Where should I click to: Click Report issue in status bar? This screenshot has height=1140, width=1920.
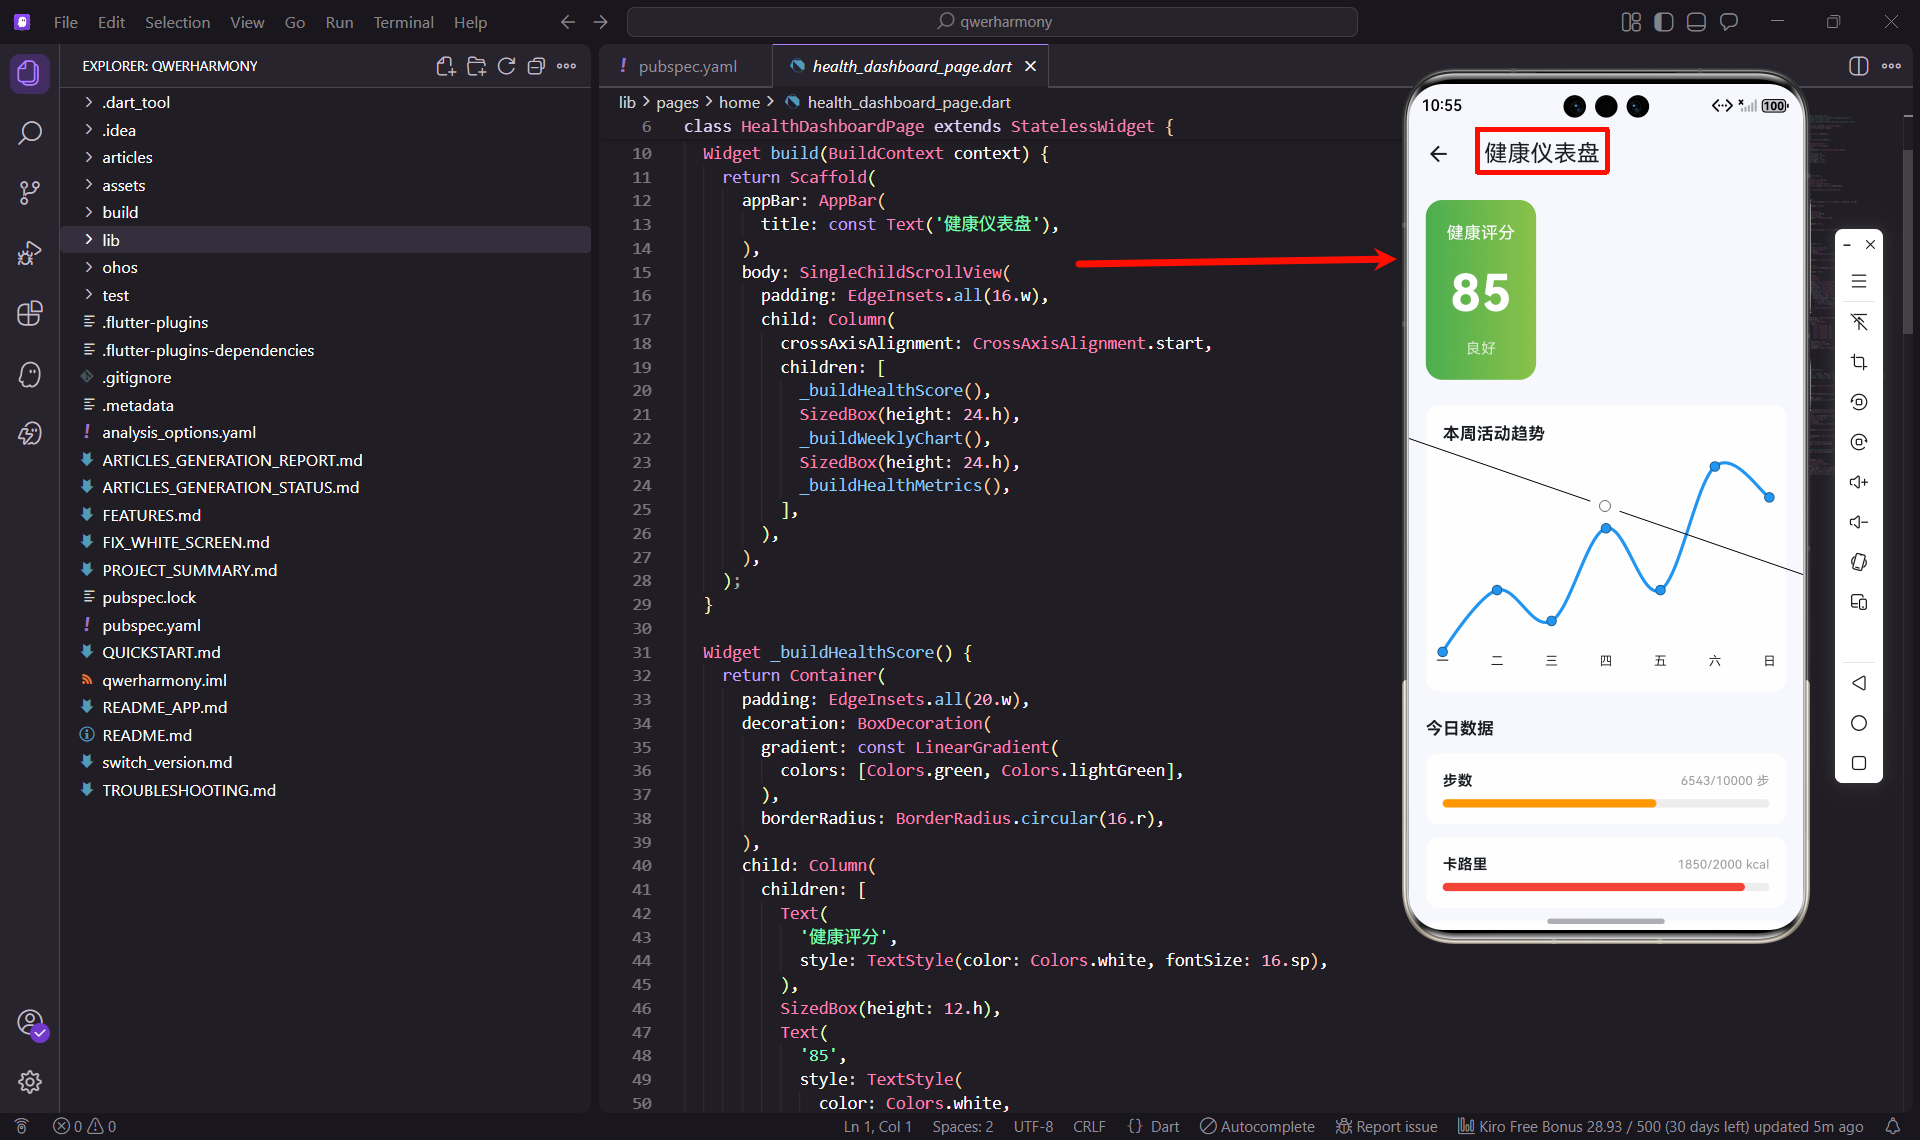[x=1386, y=1126]
